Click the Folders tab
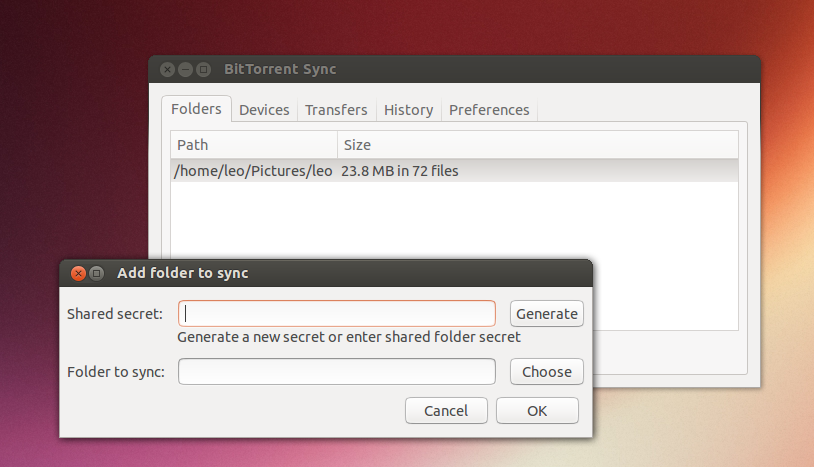 pyautogui.click(x=196, y=109)
